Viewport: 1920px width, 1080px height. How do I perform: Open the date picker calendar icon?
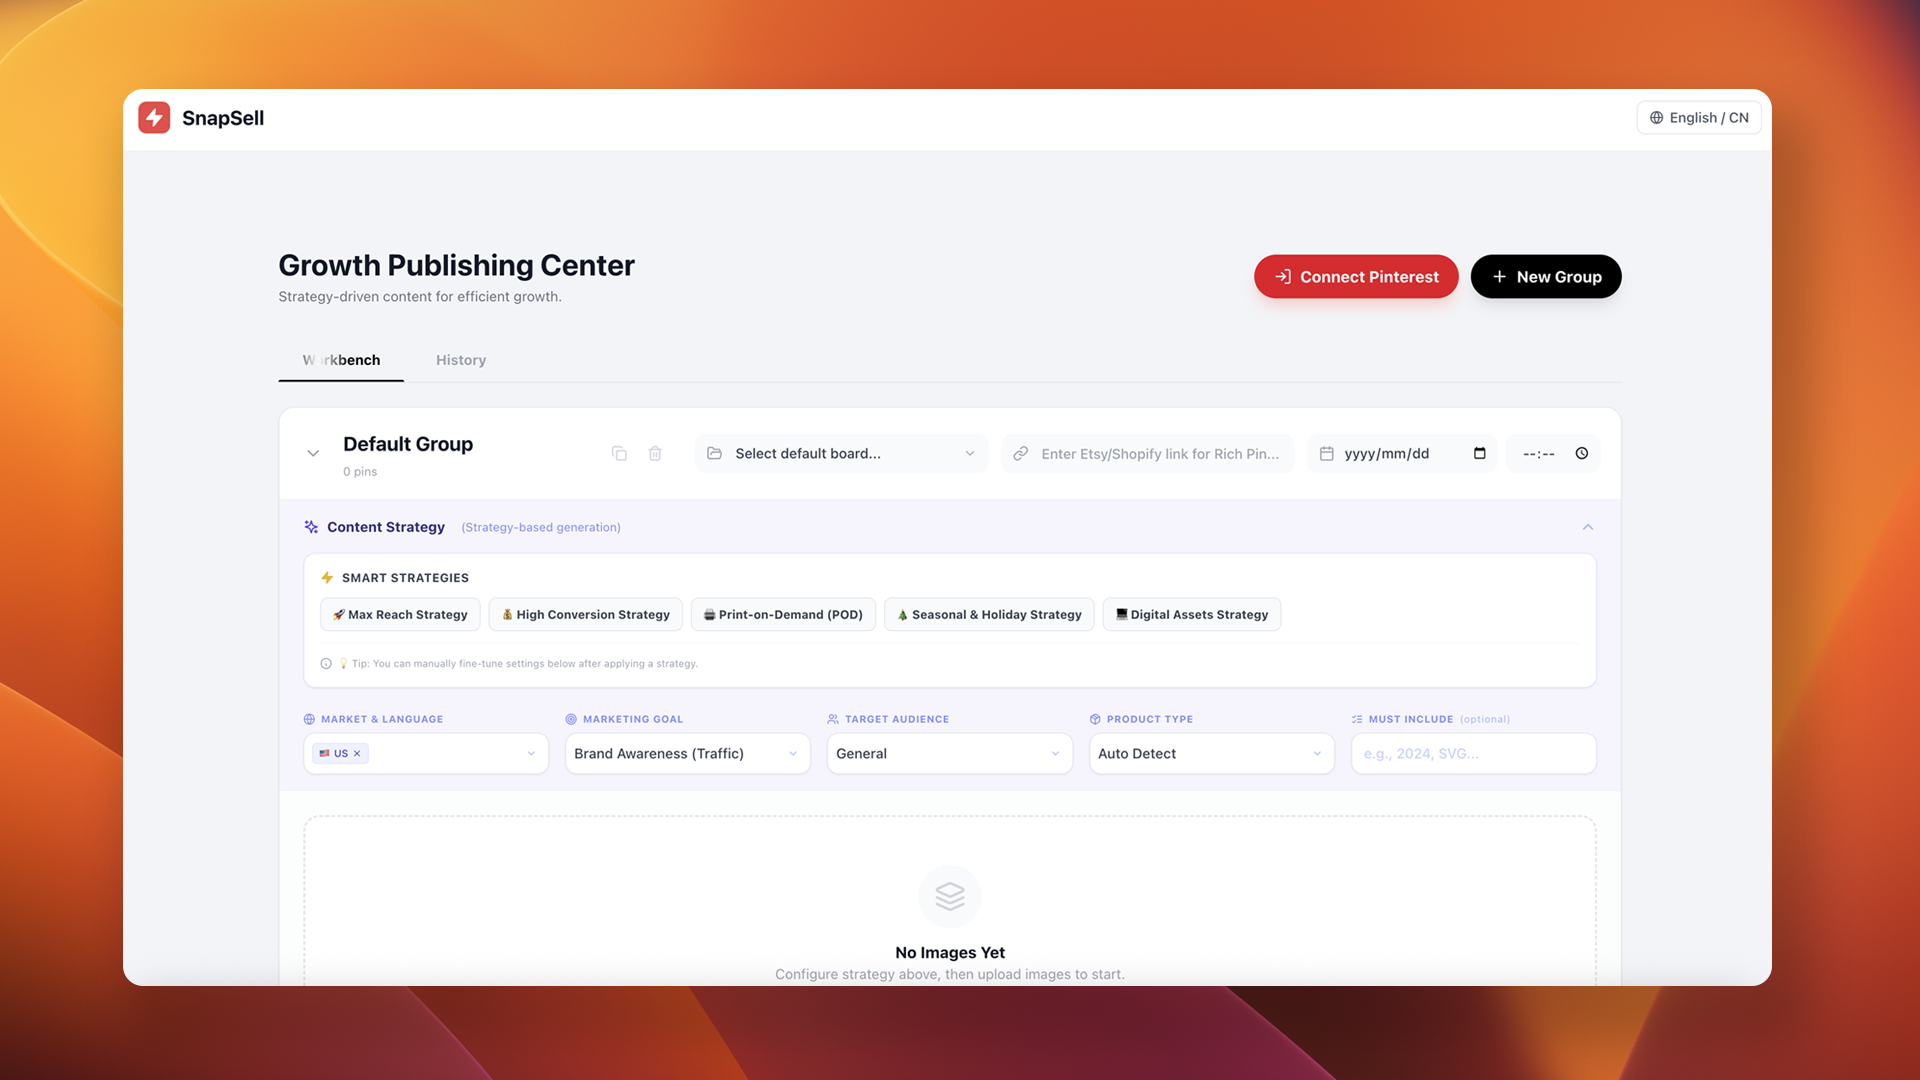1479,454
